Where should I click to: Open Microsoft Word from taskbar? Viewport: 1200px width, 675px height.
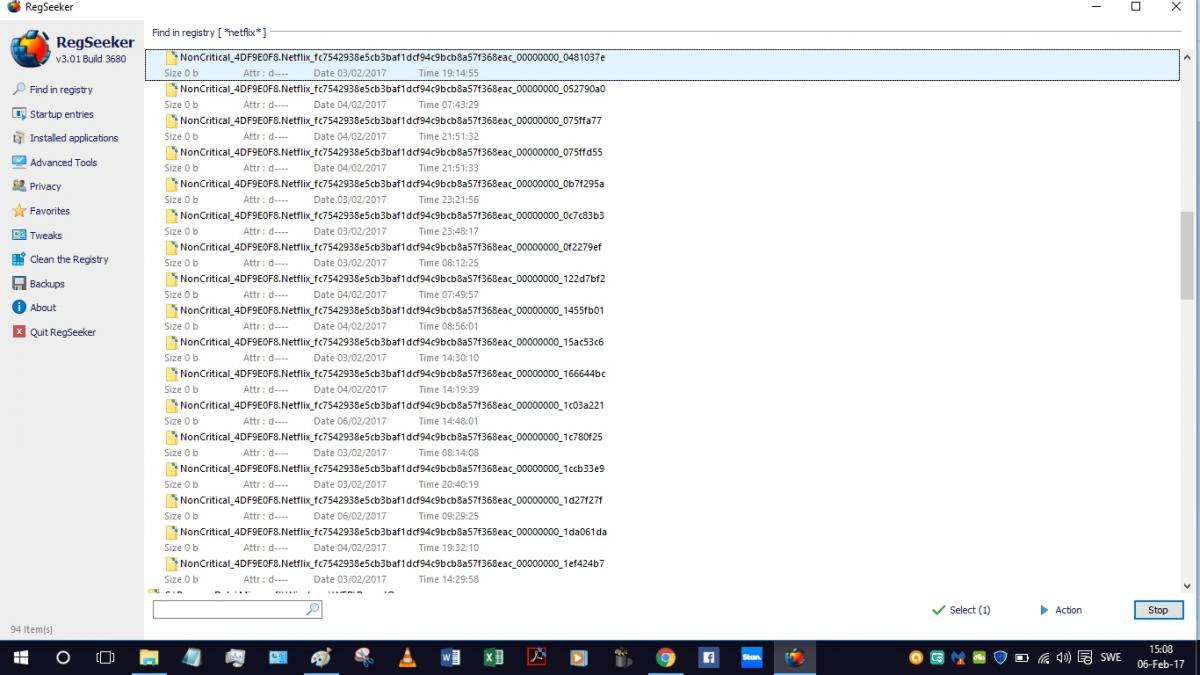[450, 657]
